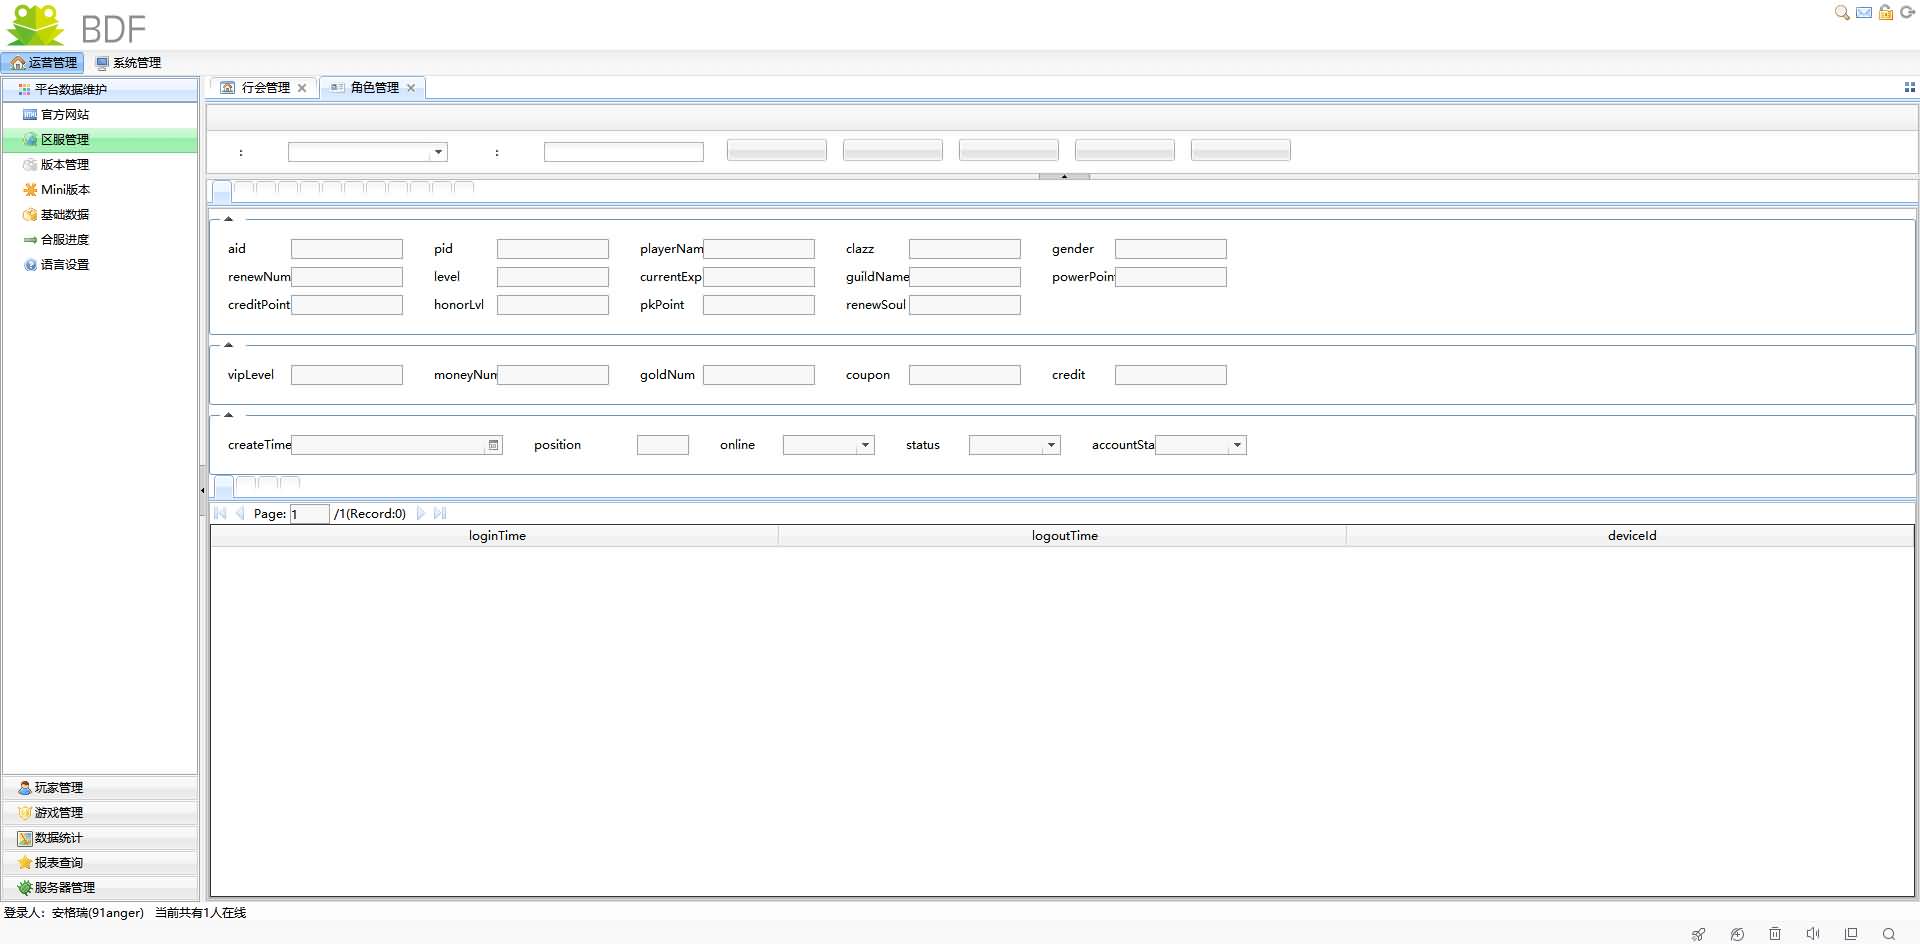Collapse the vipLevel section

(228, 345)
